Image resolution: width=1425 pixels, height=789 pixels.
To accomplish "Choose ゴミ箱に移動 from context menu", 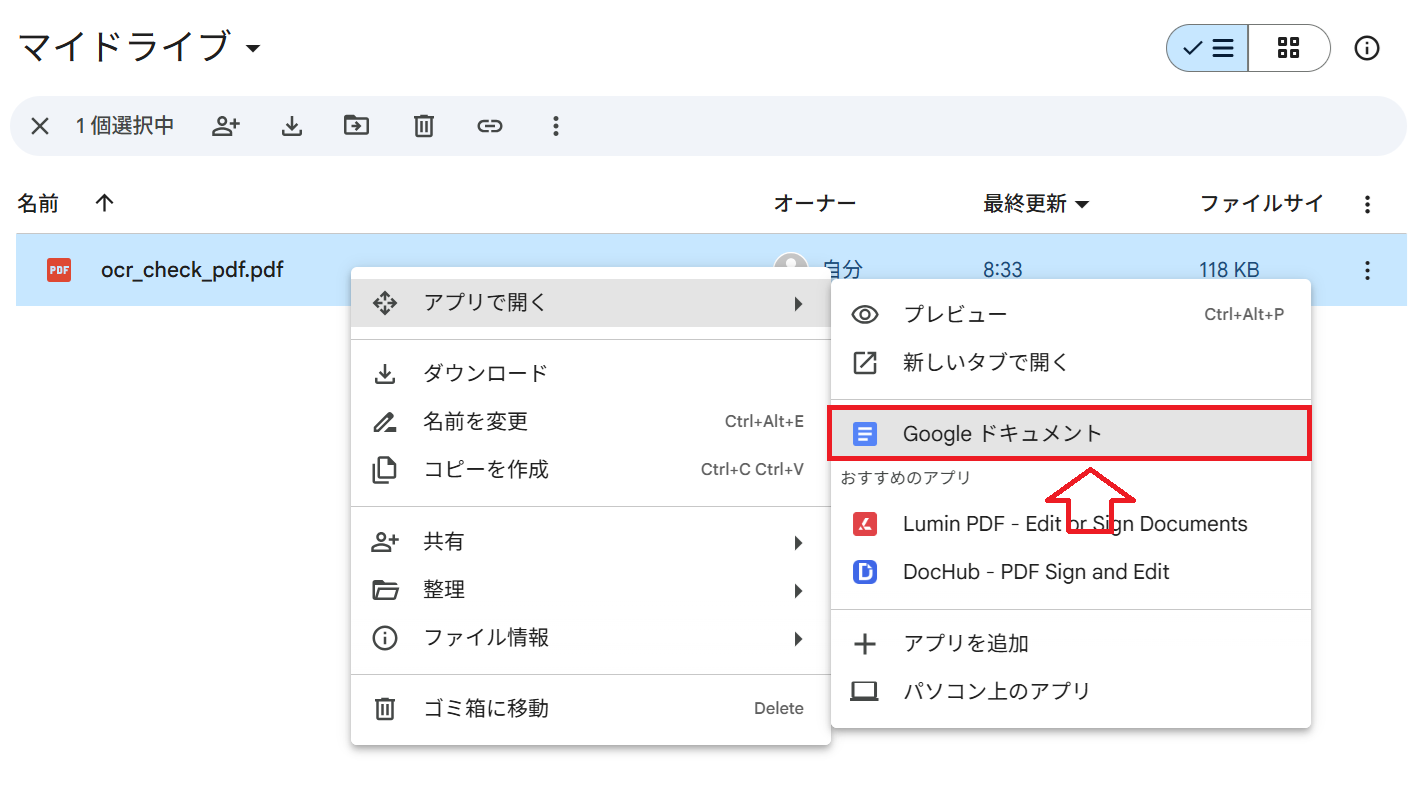I will coord(591,709).
